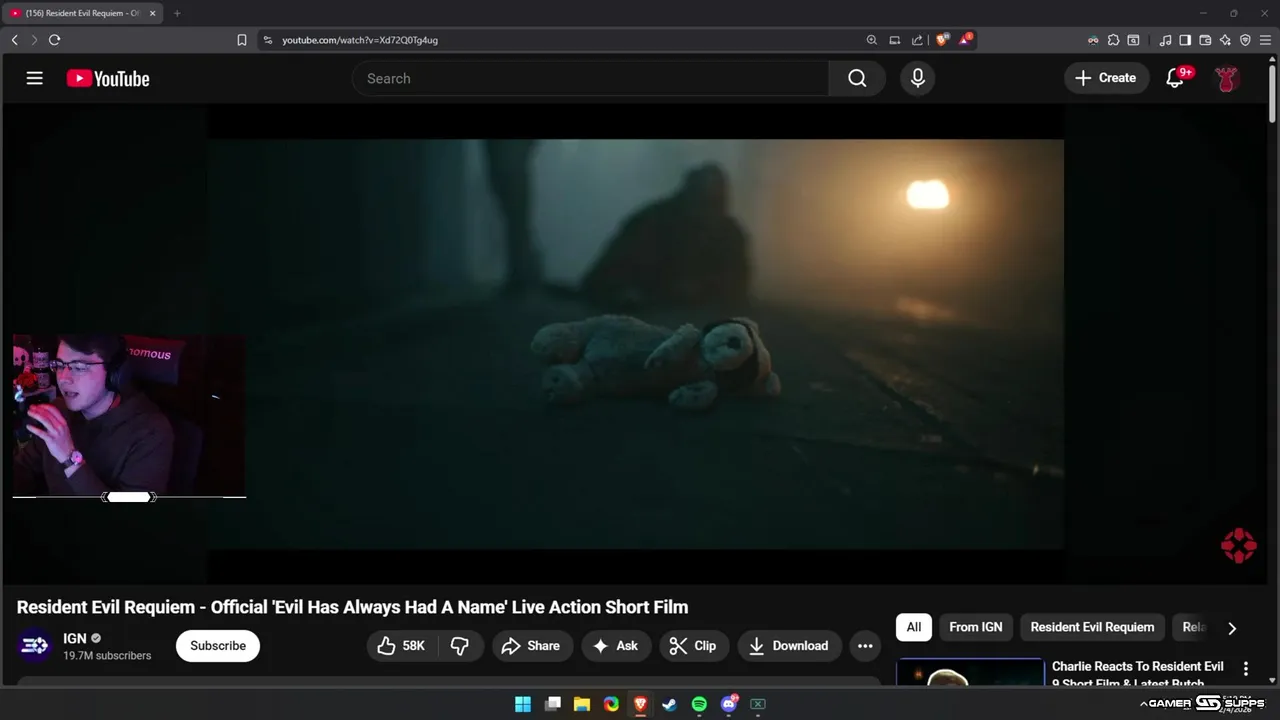Viewport: 1280px width, 720px height.
Task: Start voice search with the microphone
Action: 918,78
